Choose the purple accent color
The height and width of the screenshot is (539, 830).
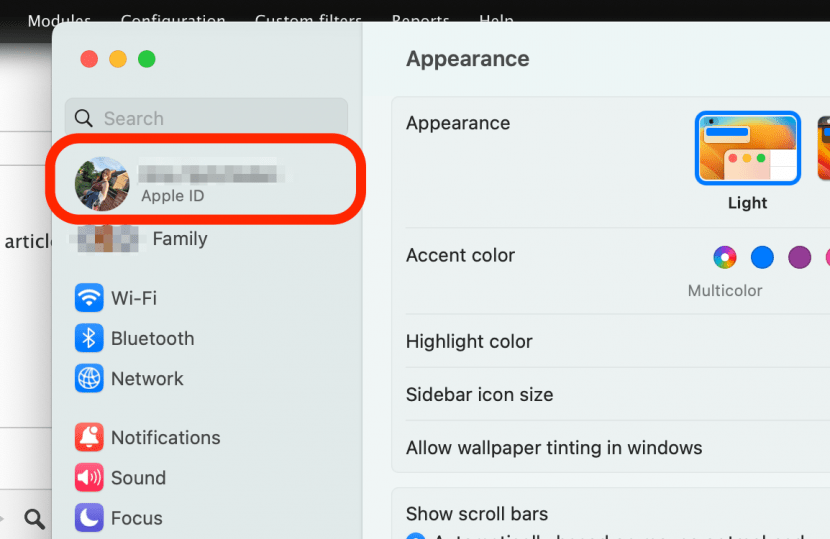point(799,258)
